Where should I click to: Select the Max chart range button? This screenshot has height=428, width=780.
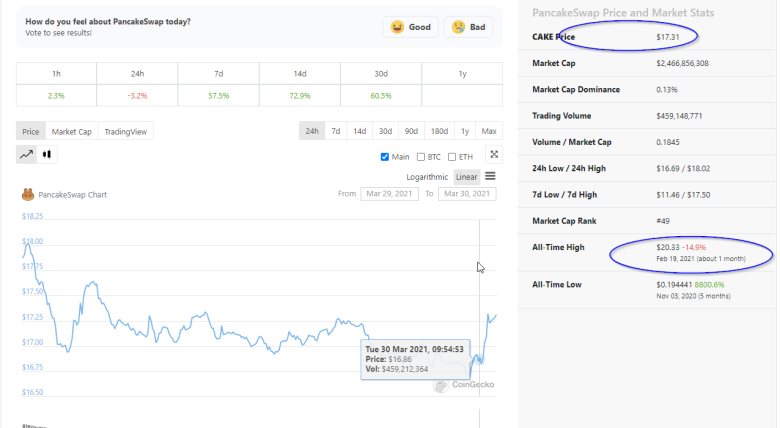[489, 131]
